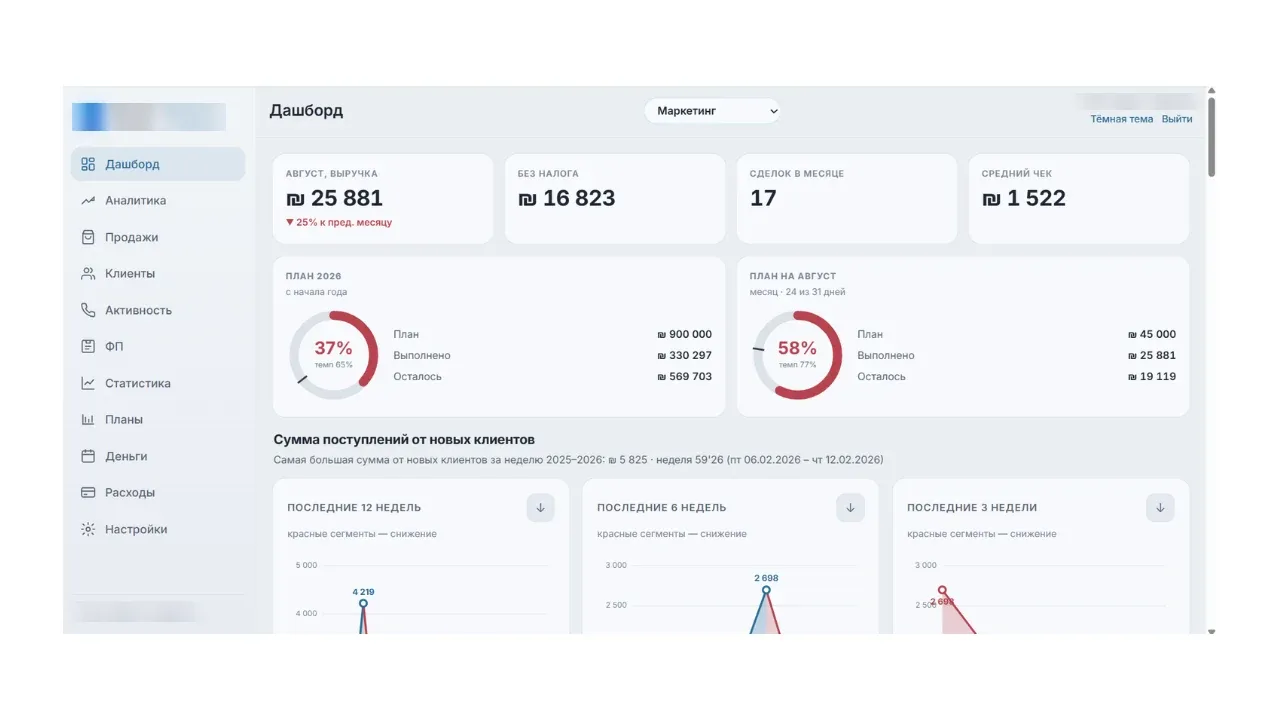This screenshot has width=1280, height=720.
Task: Download the Последние 3 недели chart
Action: pyautogui.click(x=1160, y=507)
